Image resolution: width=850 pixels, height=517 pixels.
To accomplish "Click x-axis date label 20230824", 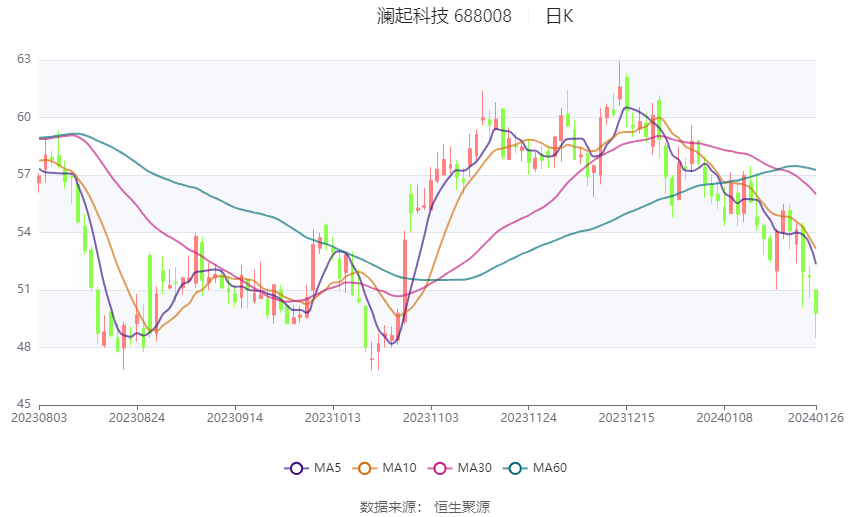I will (x=137, y=418).
